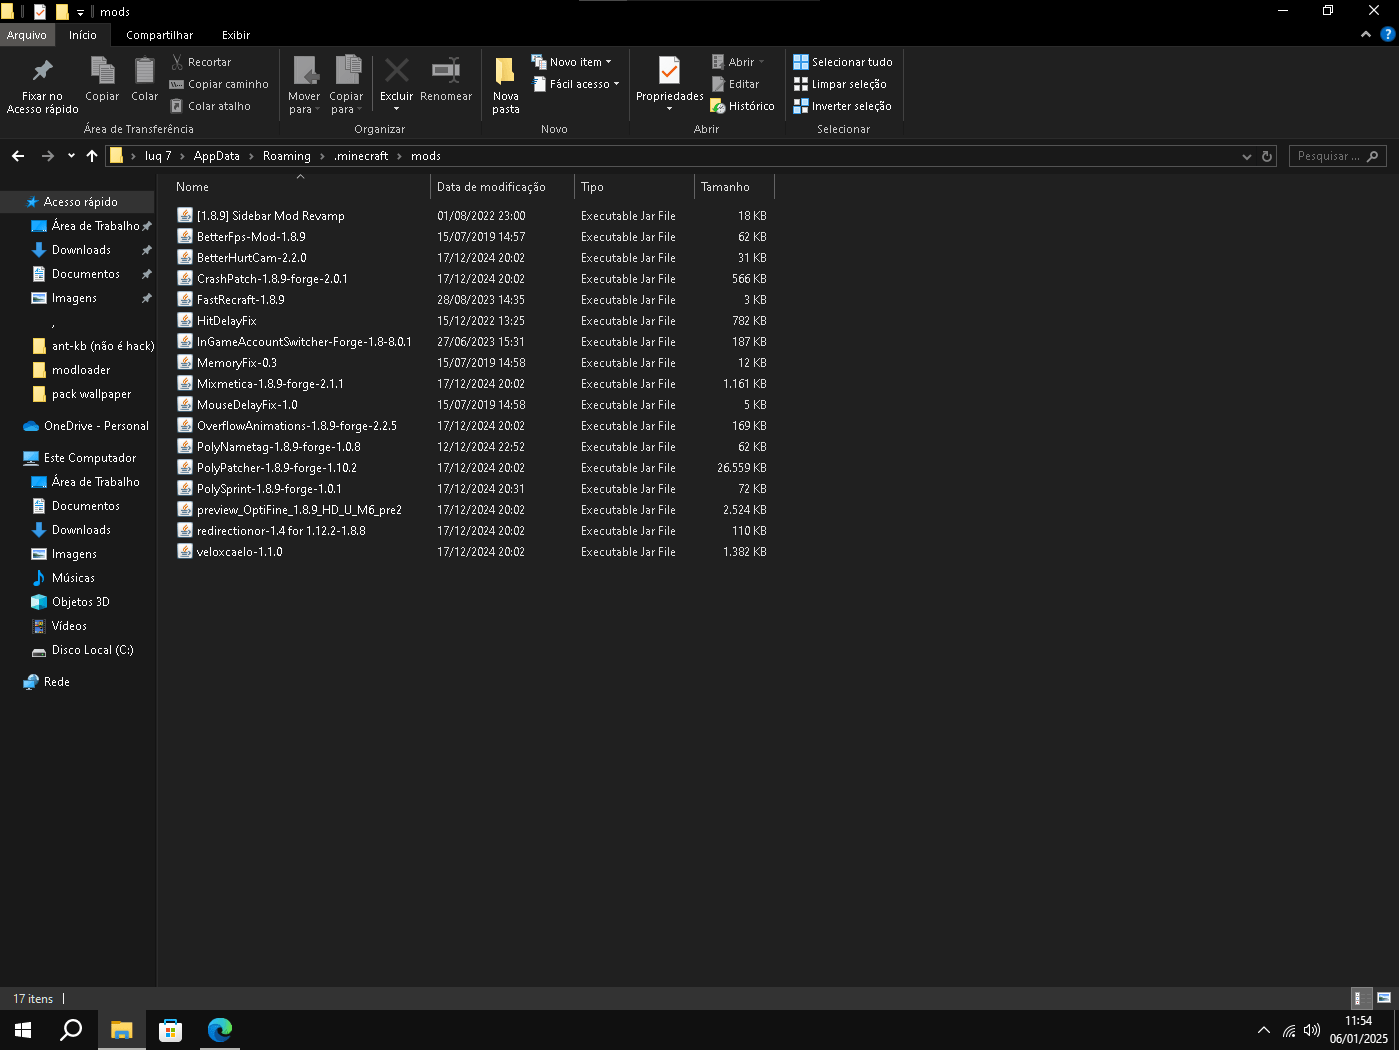This screenshot has height=1050, width=1399.
Task: Sort by the Tamanho column header
Action: pos(734,187)
